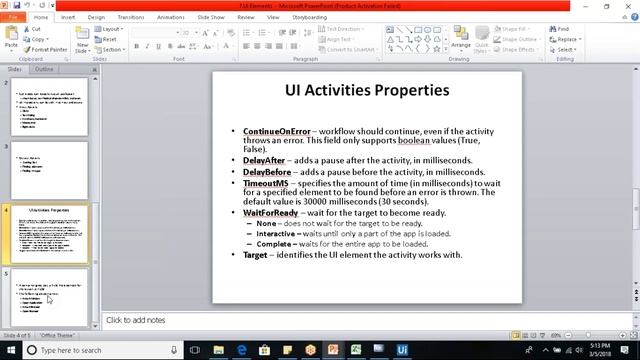Align text right
Image resolution: width=640 pixels, height=360 pixels.
tap(268, 46)
